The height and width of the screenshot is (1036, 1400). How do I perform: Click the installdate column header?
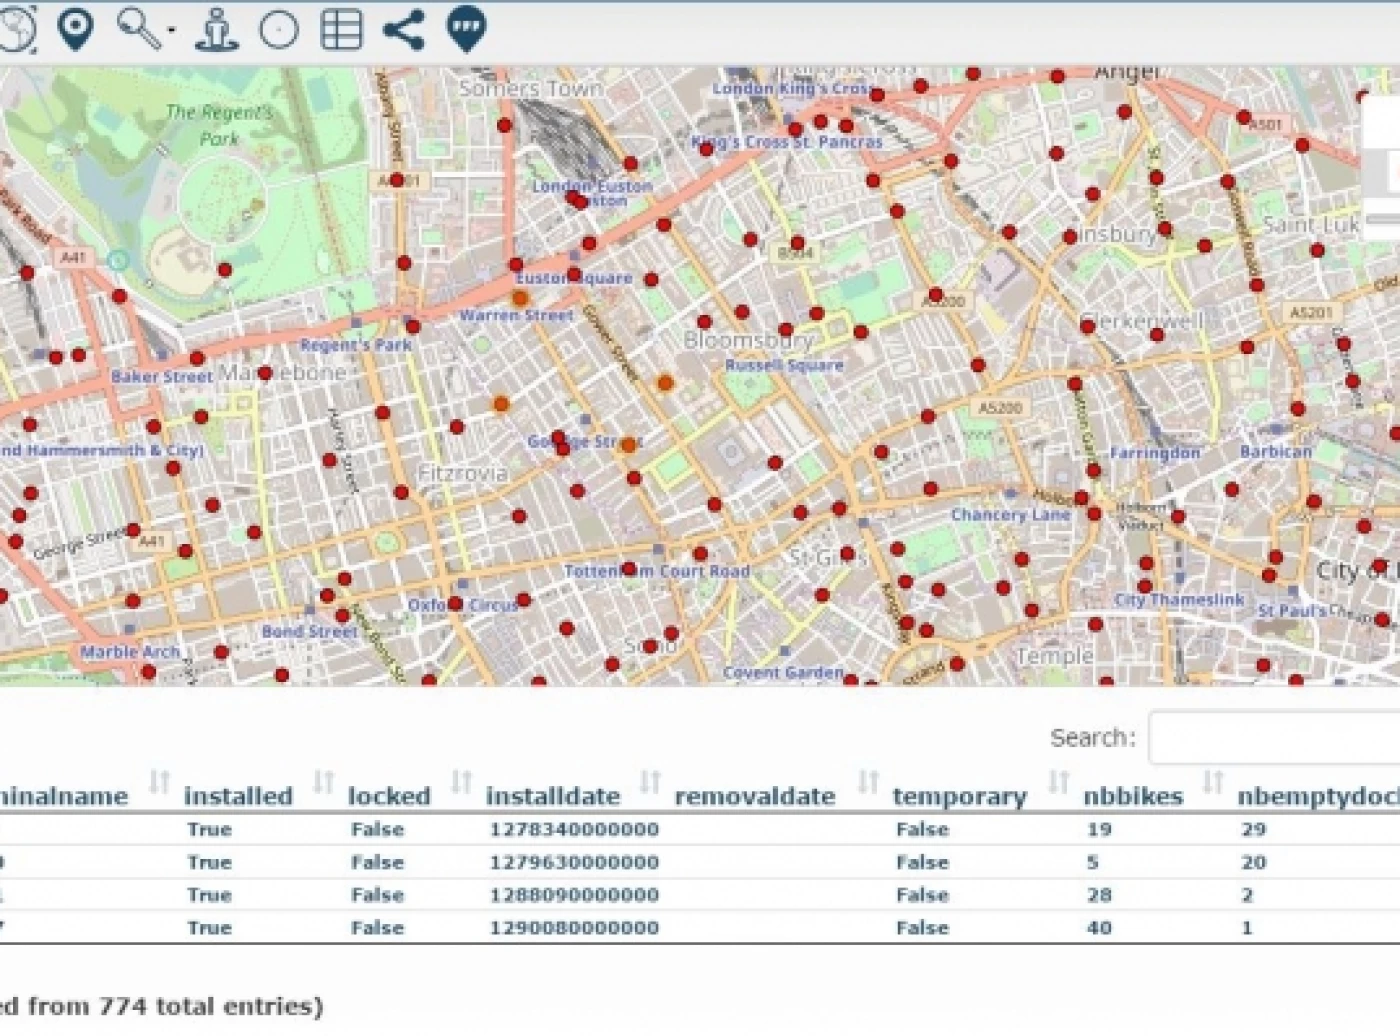(x=552, y=796)
